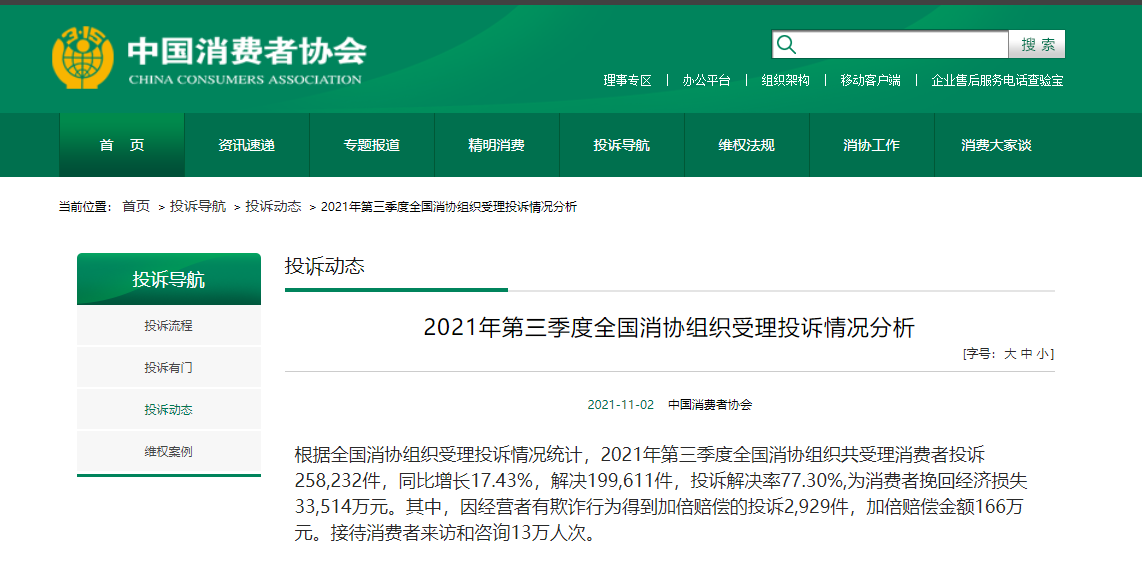Viewport: 1142px width, 574px height.
Task: Click the CHINA CONSUMERS ASSOCIATION English title text
Action: 245,79
